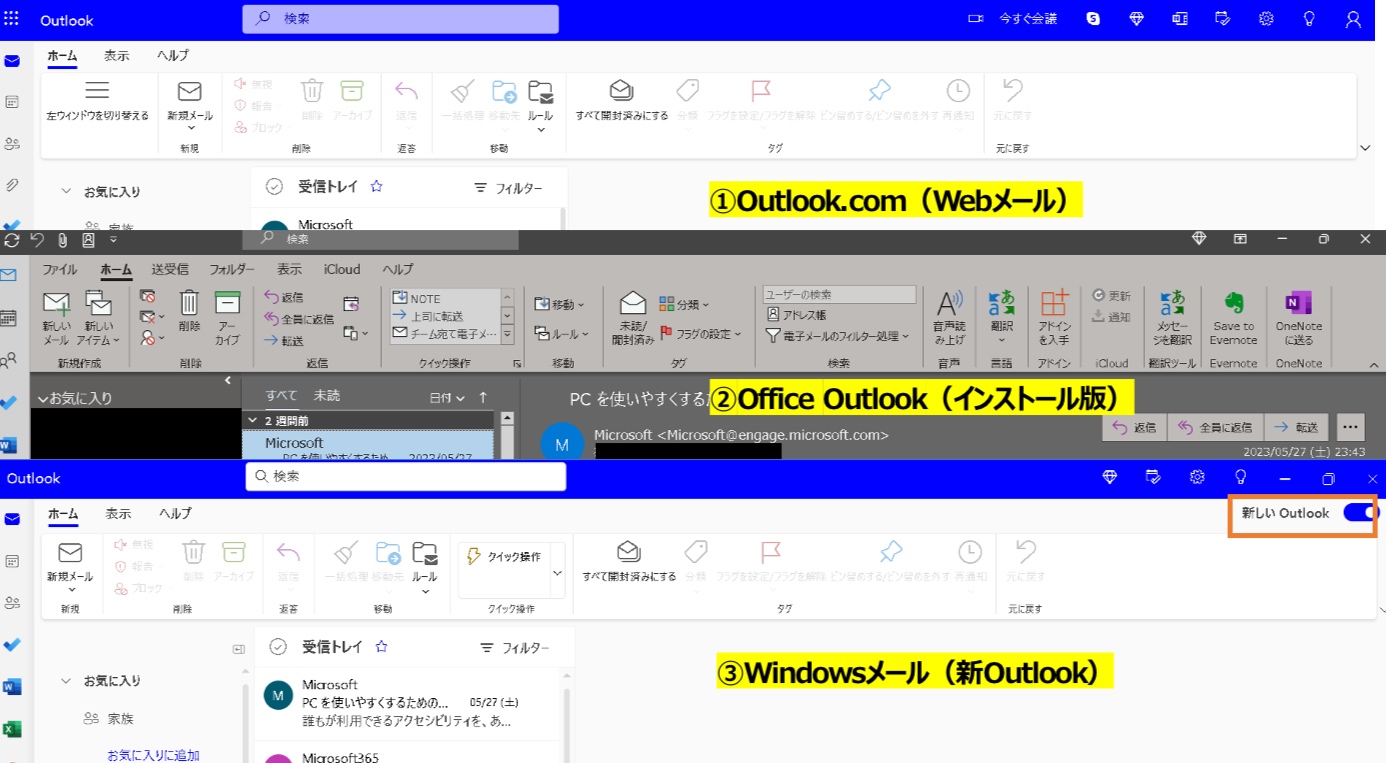
Task: Select 家族 folder in new Outlook favorites
Action: 120,718
